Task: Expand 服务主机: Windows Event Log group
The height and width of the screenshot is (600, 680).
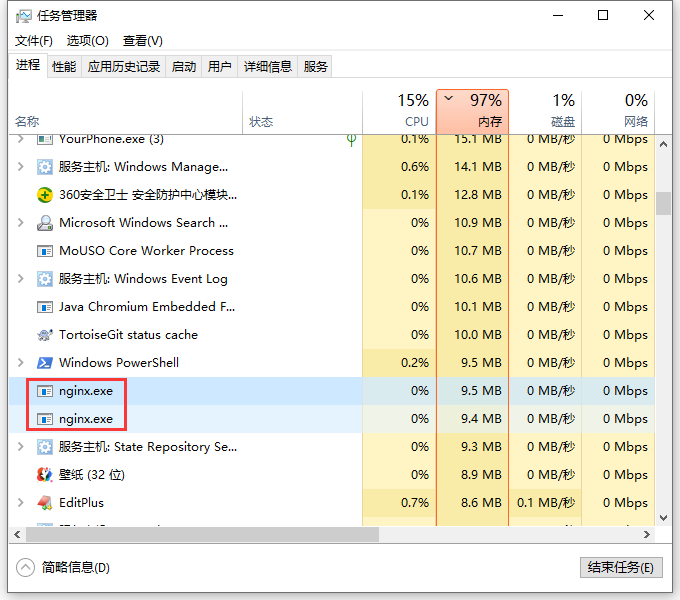Action: pyautogui.click(x=20, y=279)
